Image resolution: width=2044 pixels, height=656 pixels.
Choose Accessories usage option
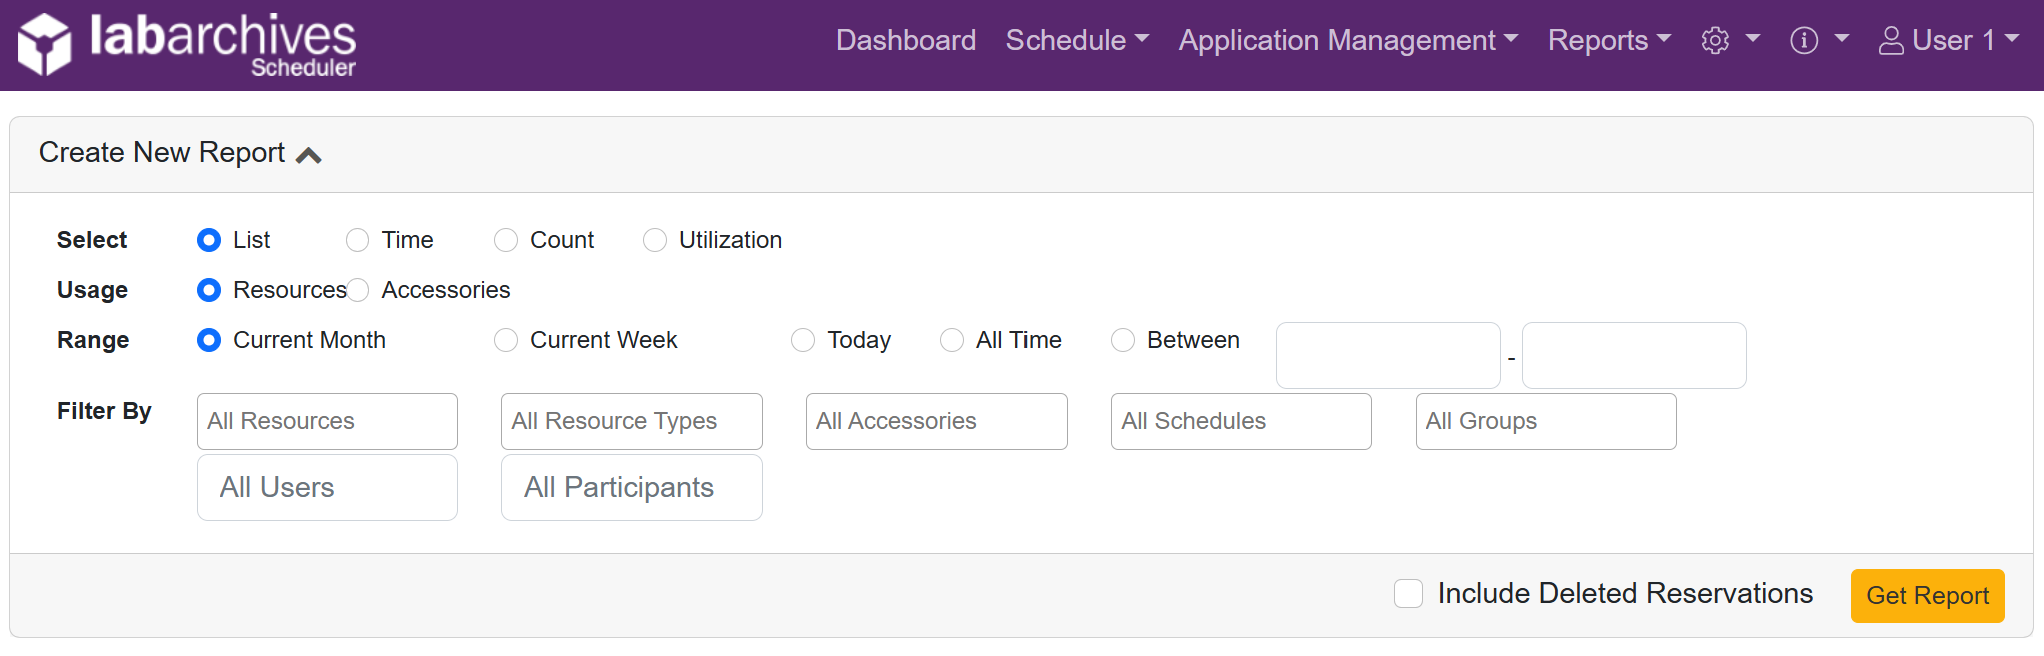359,290
